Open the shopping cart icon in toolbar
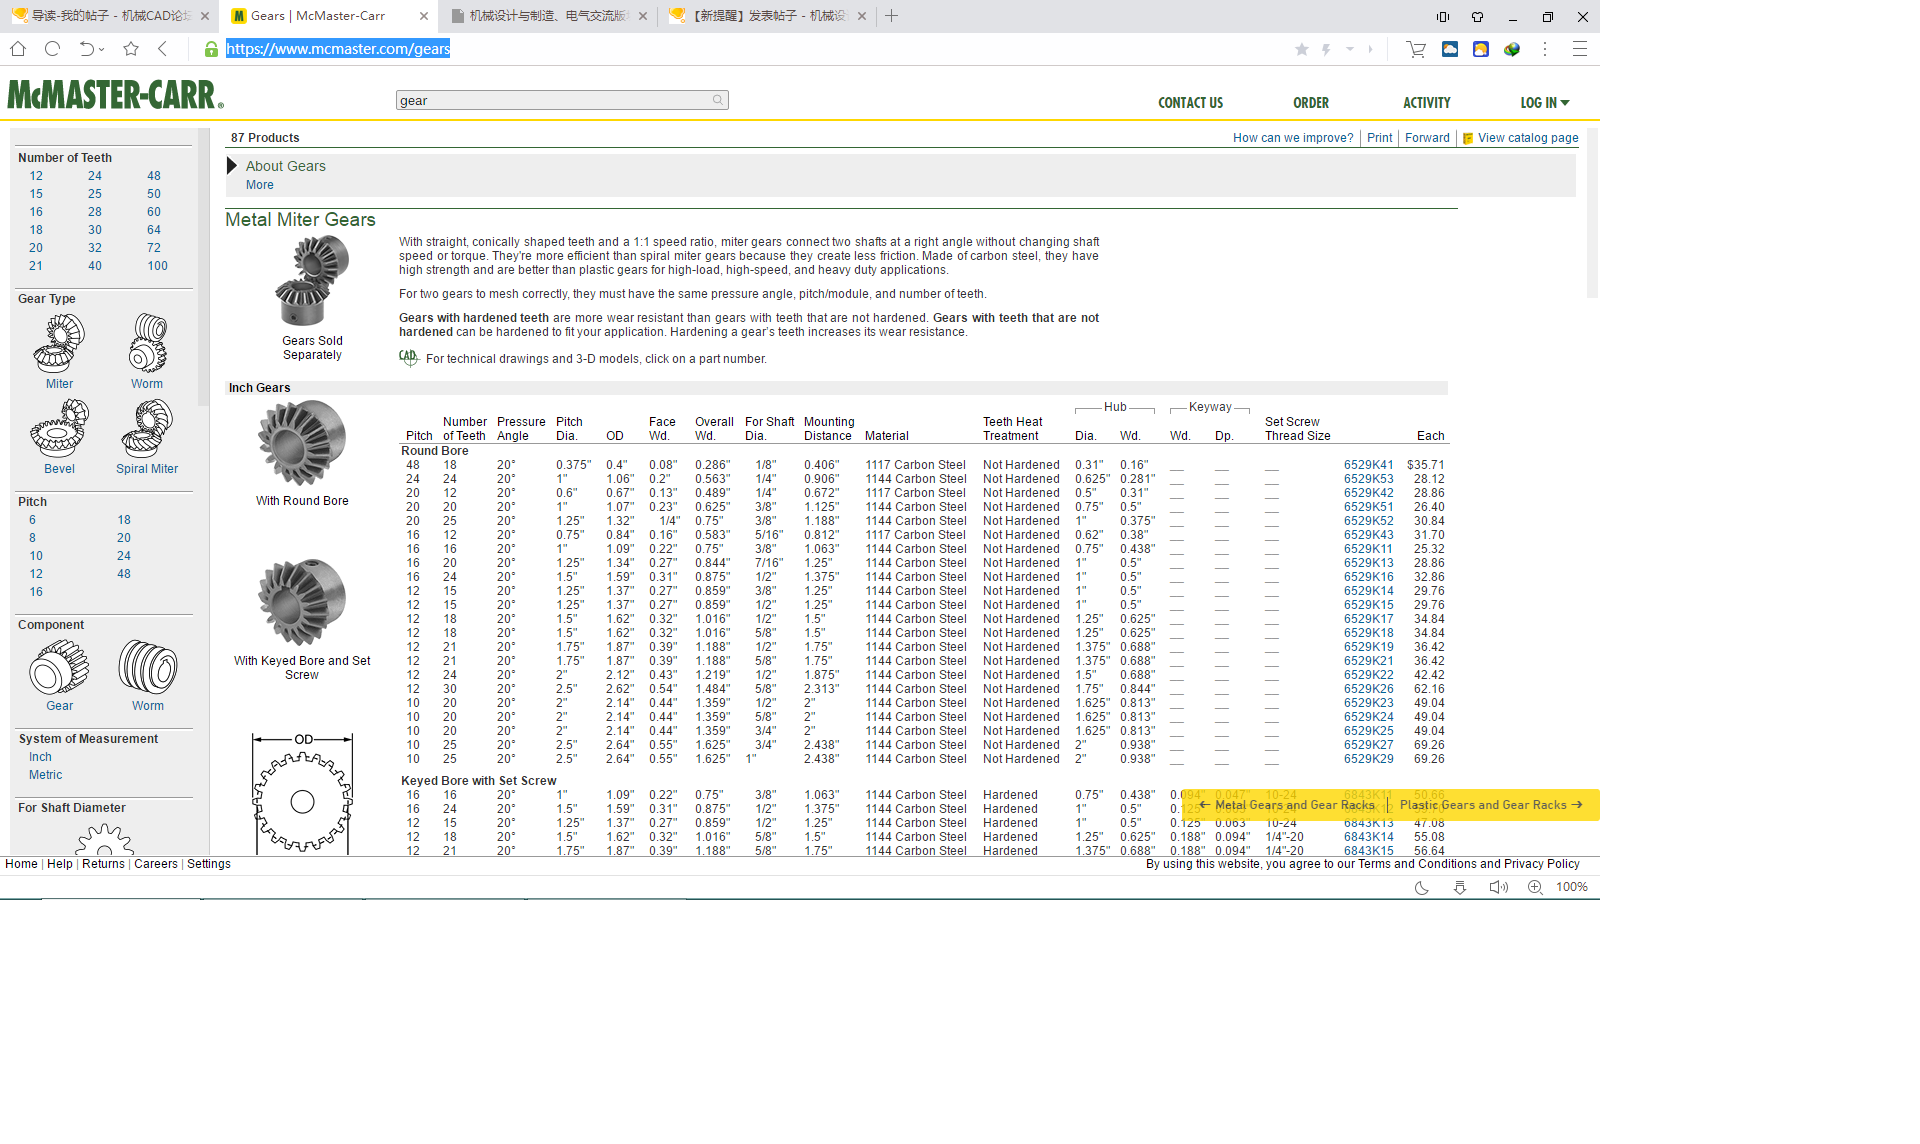The width and height of the screenshot is (1920, 1144). pos(1415,49)
